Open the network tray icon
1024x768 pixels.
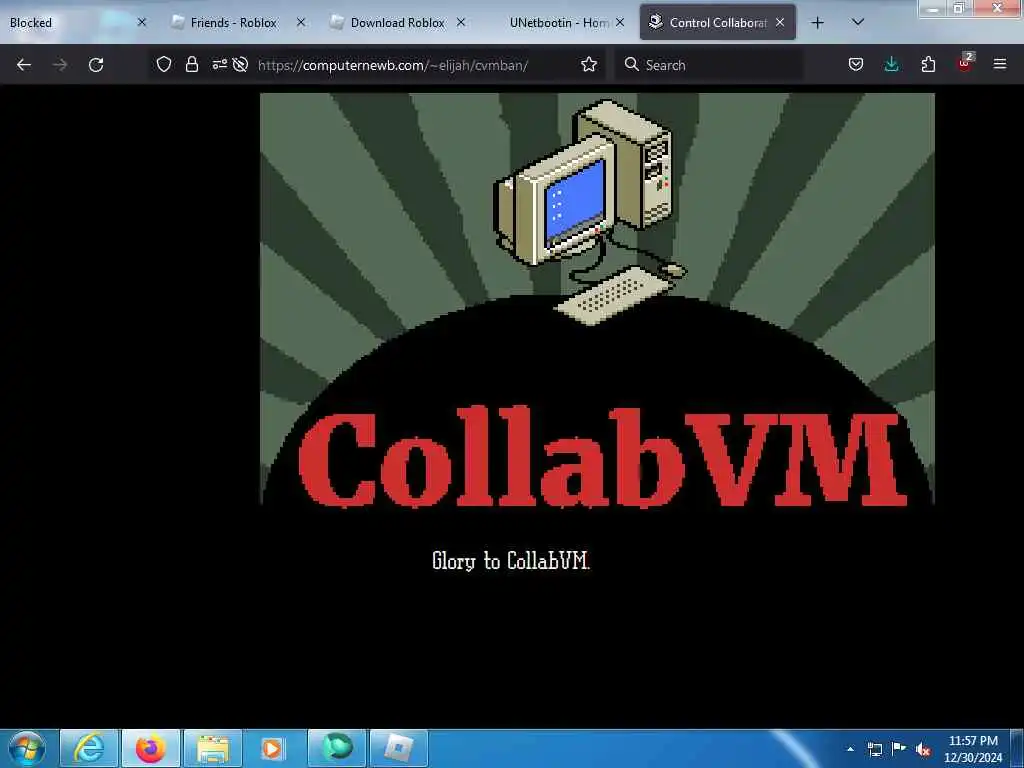pyautogui.click(x=874, y=749)
